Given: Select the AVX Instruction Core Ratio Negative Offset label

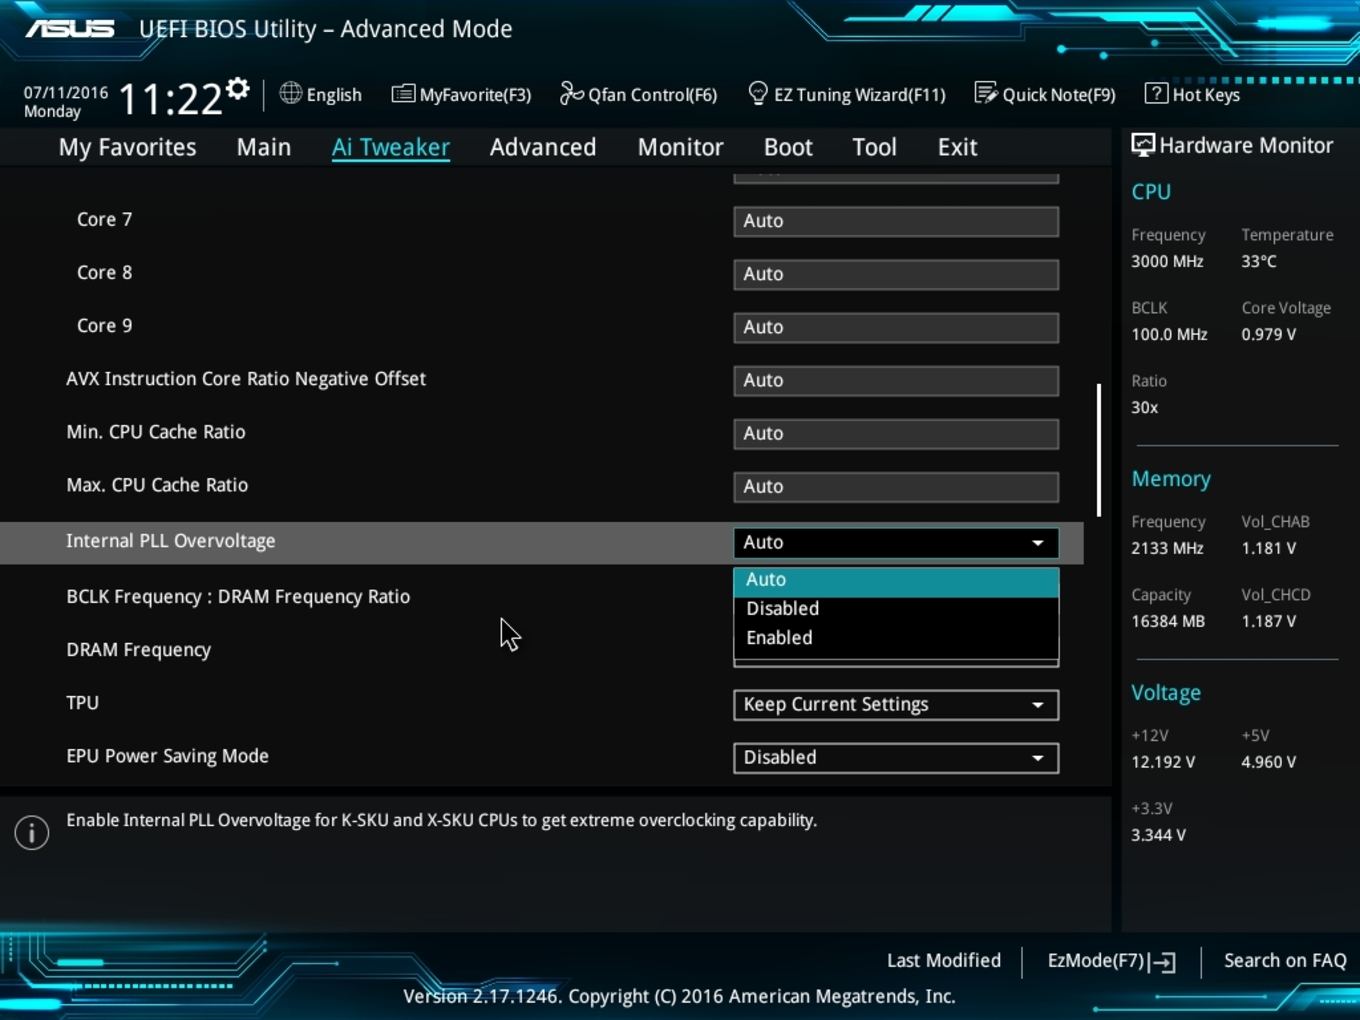Looking at the screenshot, I should point(246,379).
